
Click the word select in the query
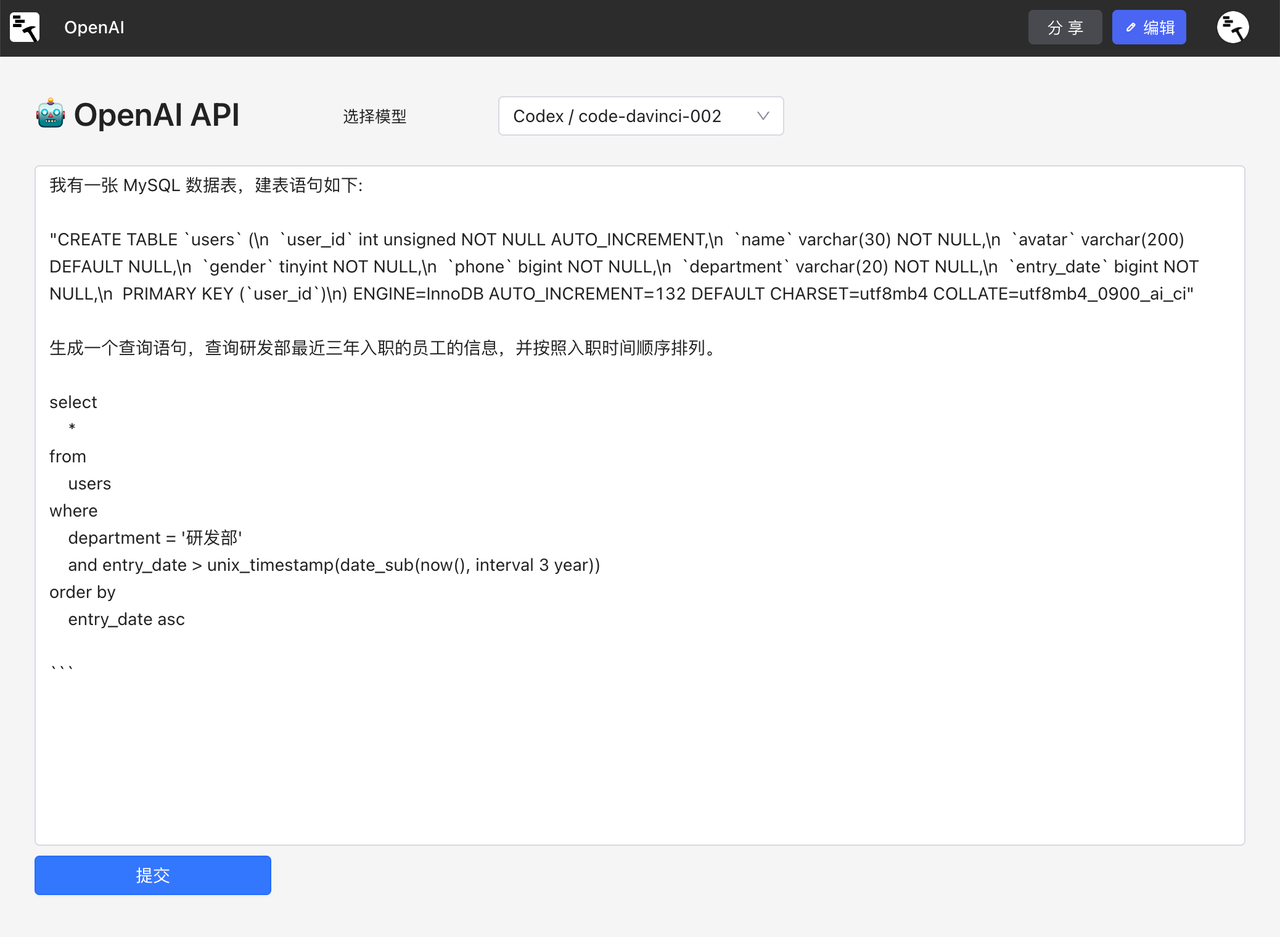click(x=73, y=402)
